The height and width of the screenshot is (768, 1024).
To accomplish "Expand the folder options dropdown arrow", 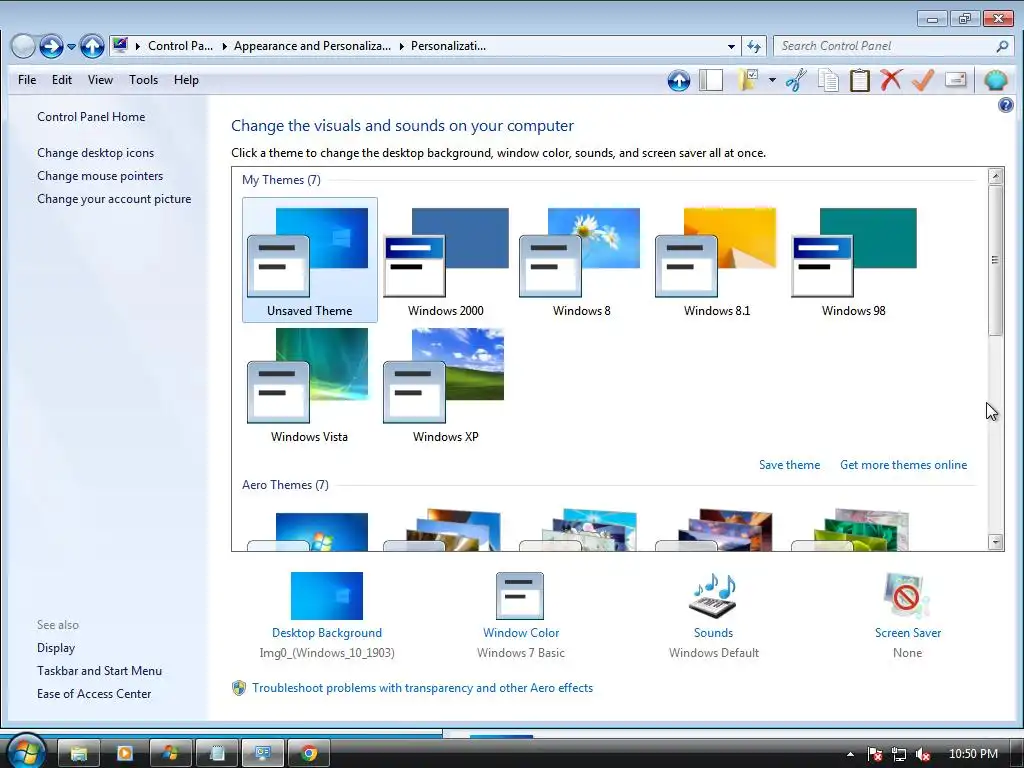I will [x=772, y=80].
